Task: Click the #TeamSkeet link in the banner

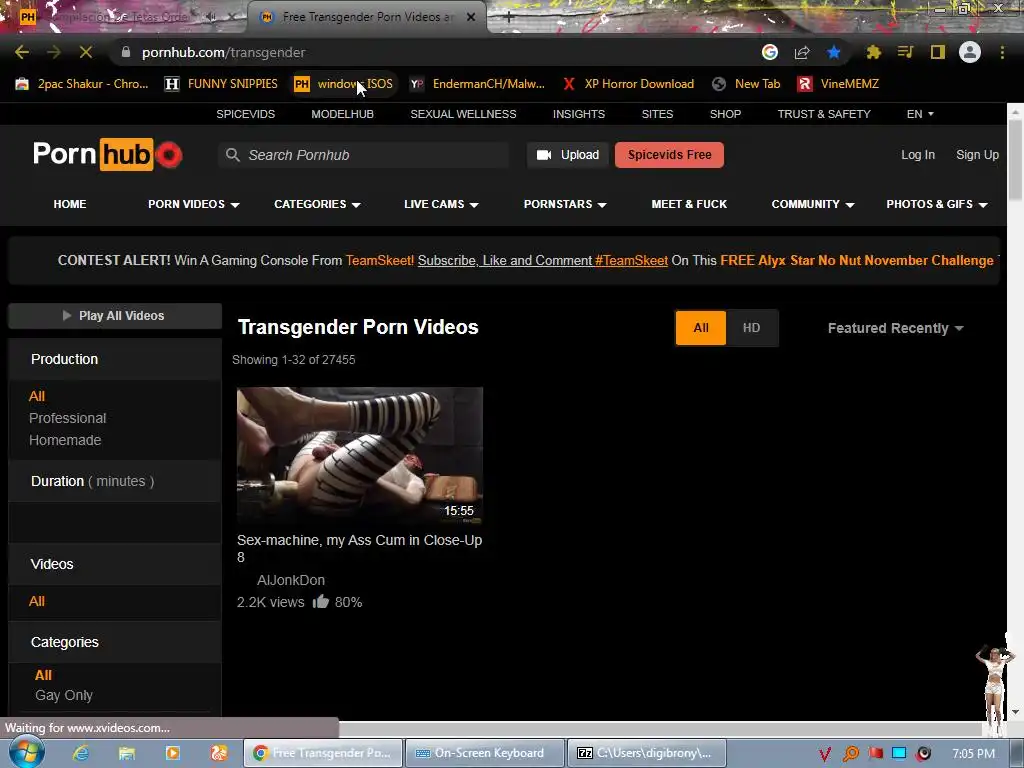Action: click(x=631, y=260)
